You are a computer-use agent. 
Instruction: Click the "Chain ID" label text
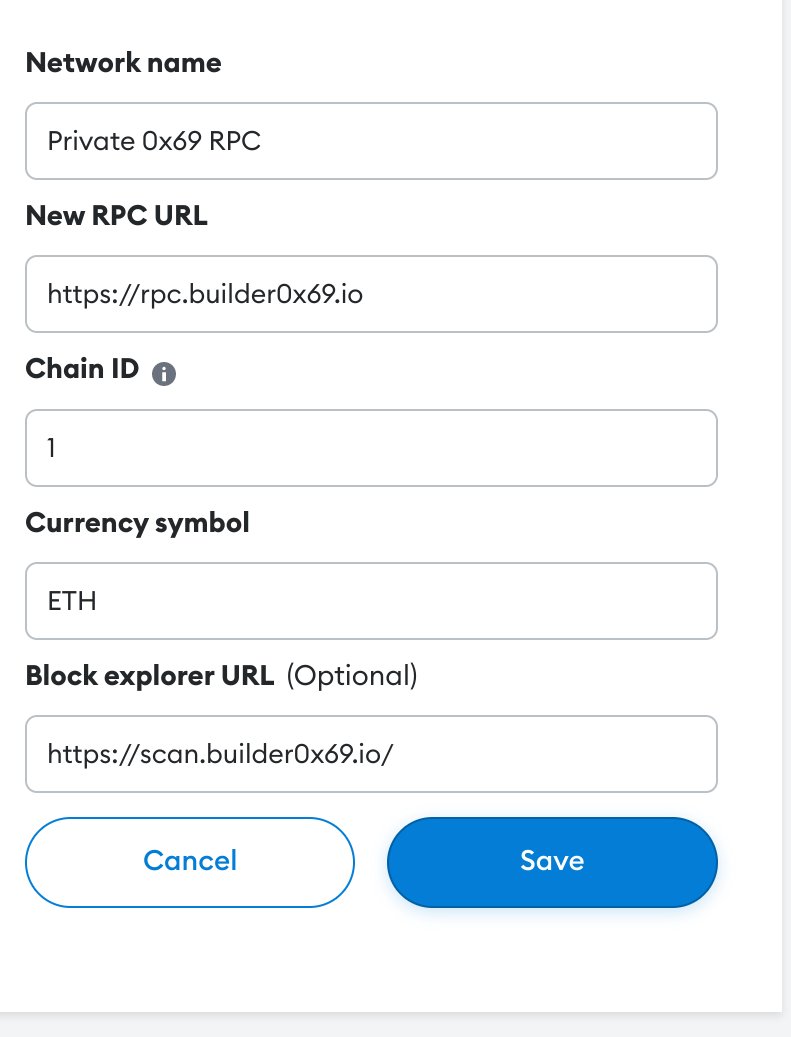click(x=82, y=368)
